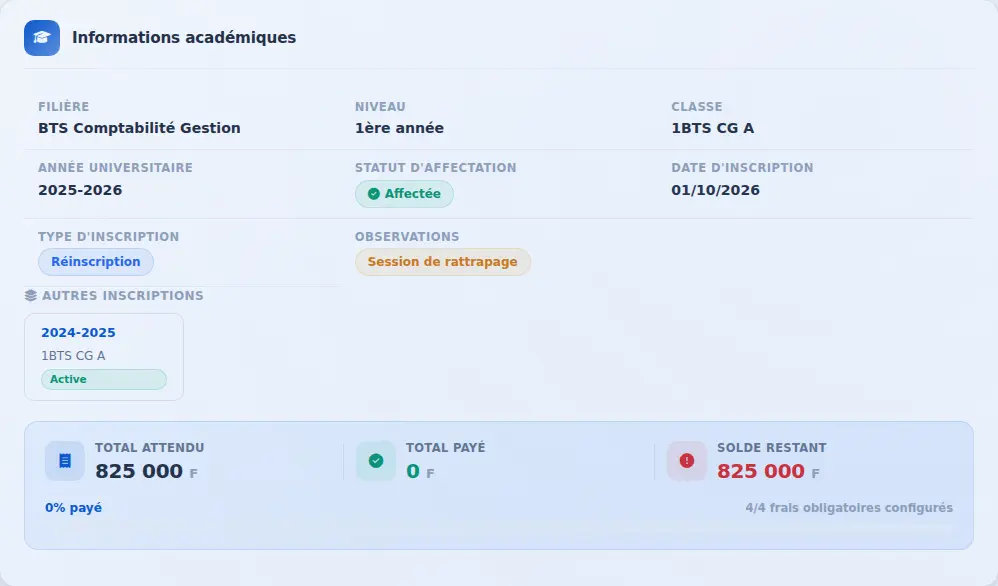Click the Observations label
998x586 pixels.
tap(407, 237)
